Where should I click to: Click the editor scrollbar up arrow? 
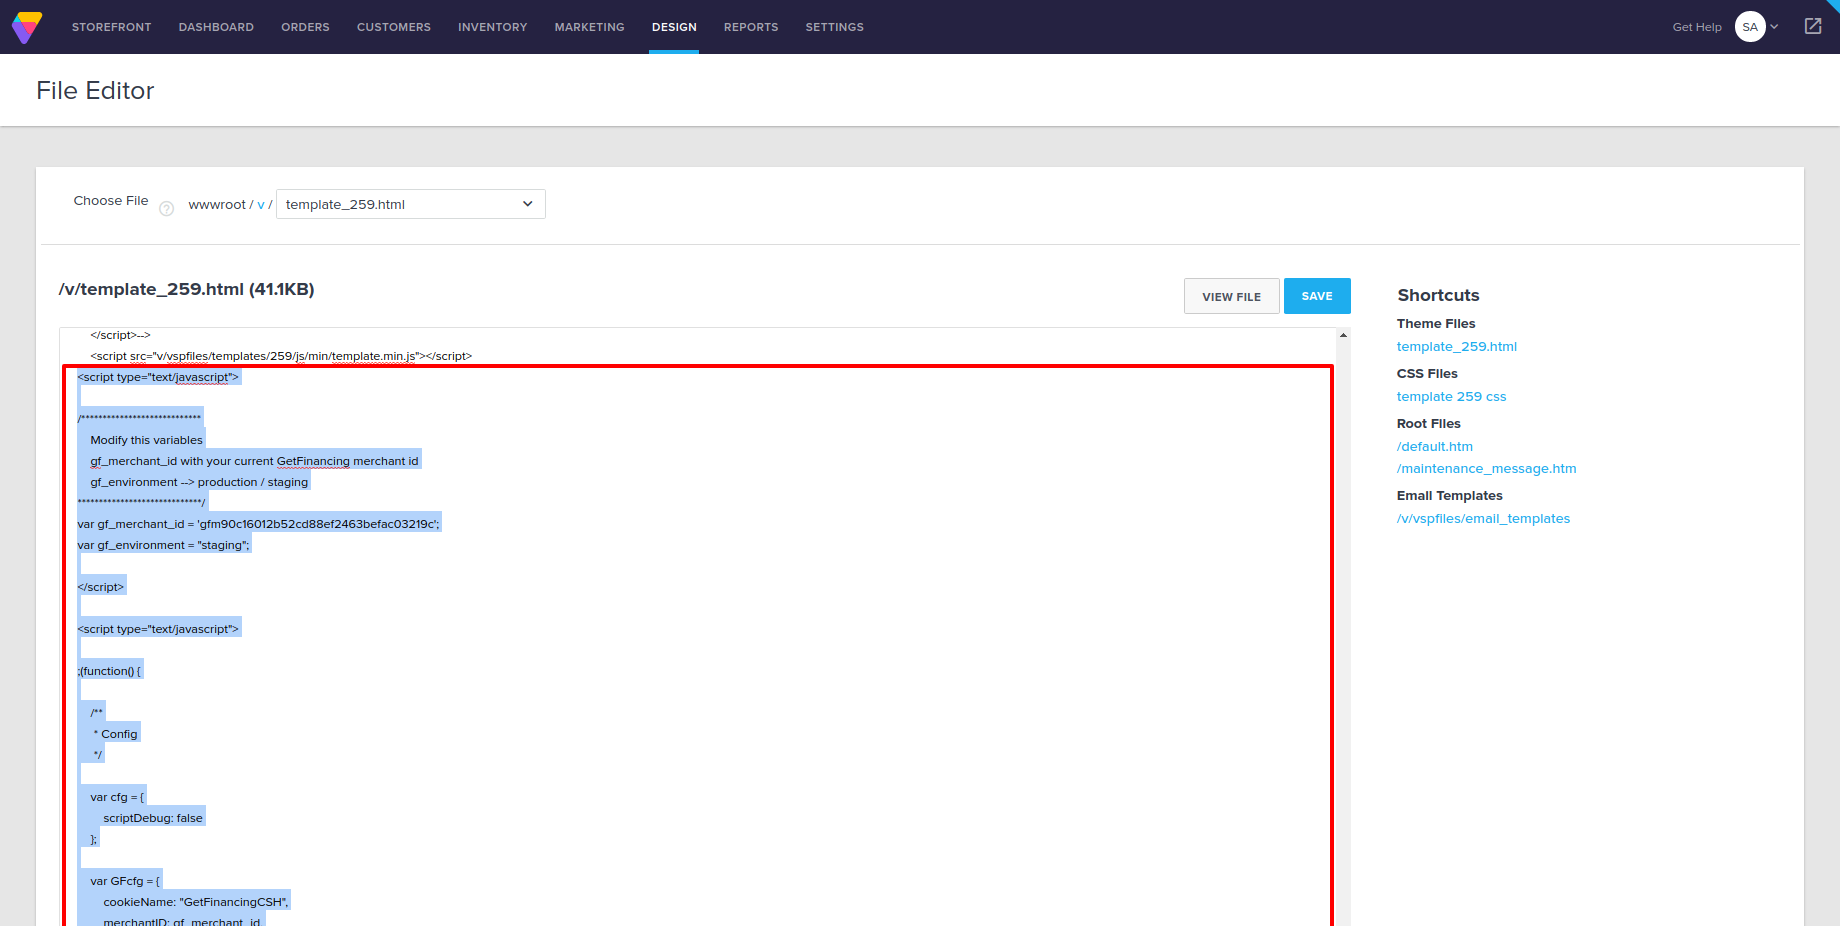pos(1343,335)
